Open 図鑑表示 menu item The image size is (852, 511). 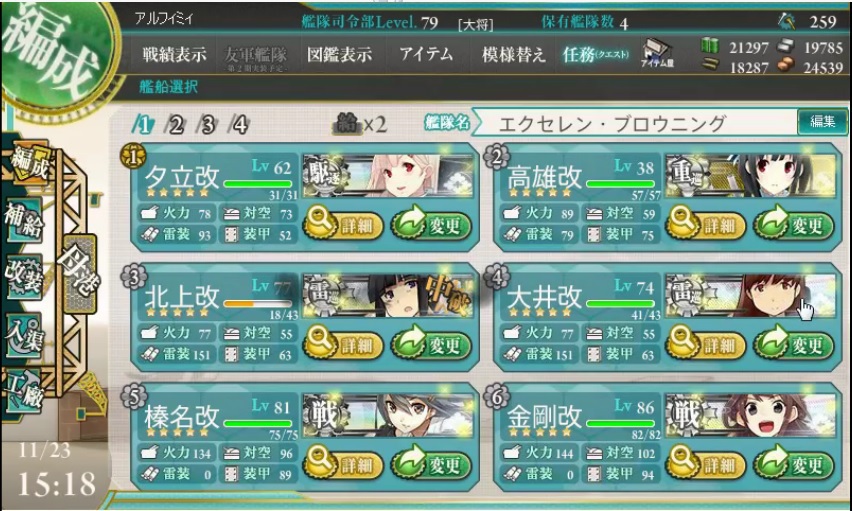click(340, 54)
